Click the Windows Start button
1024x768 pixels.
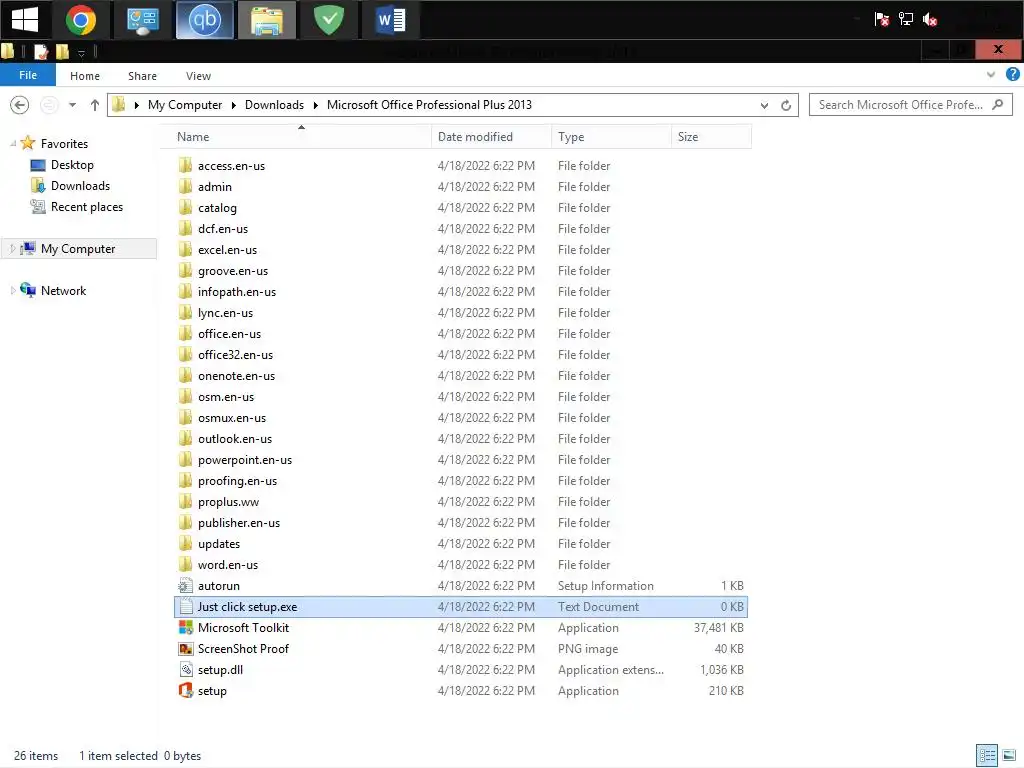[x=24, y=20]
